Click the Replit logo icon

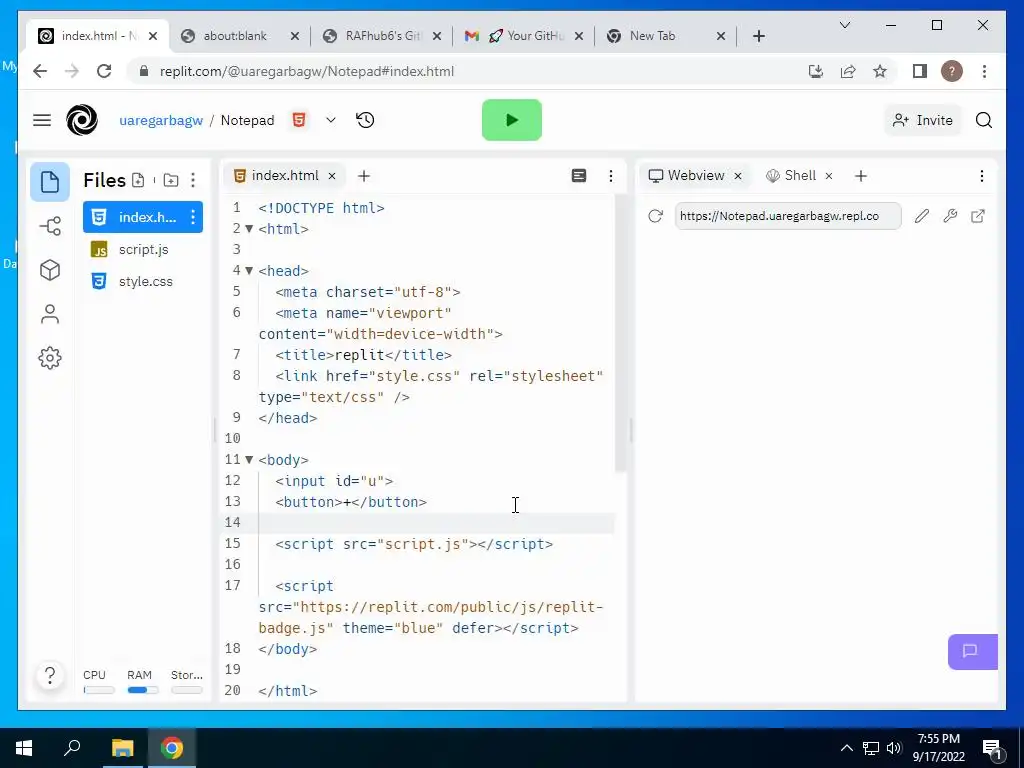pos(82,120)
